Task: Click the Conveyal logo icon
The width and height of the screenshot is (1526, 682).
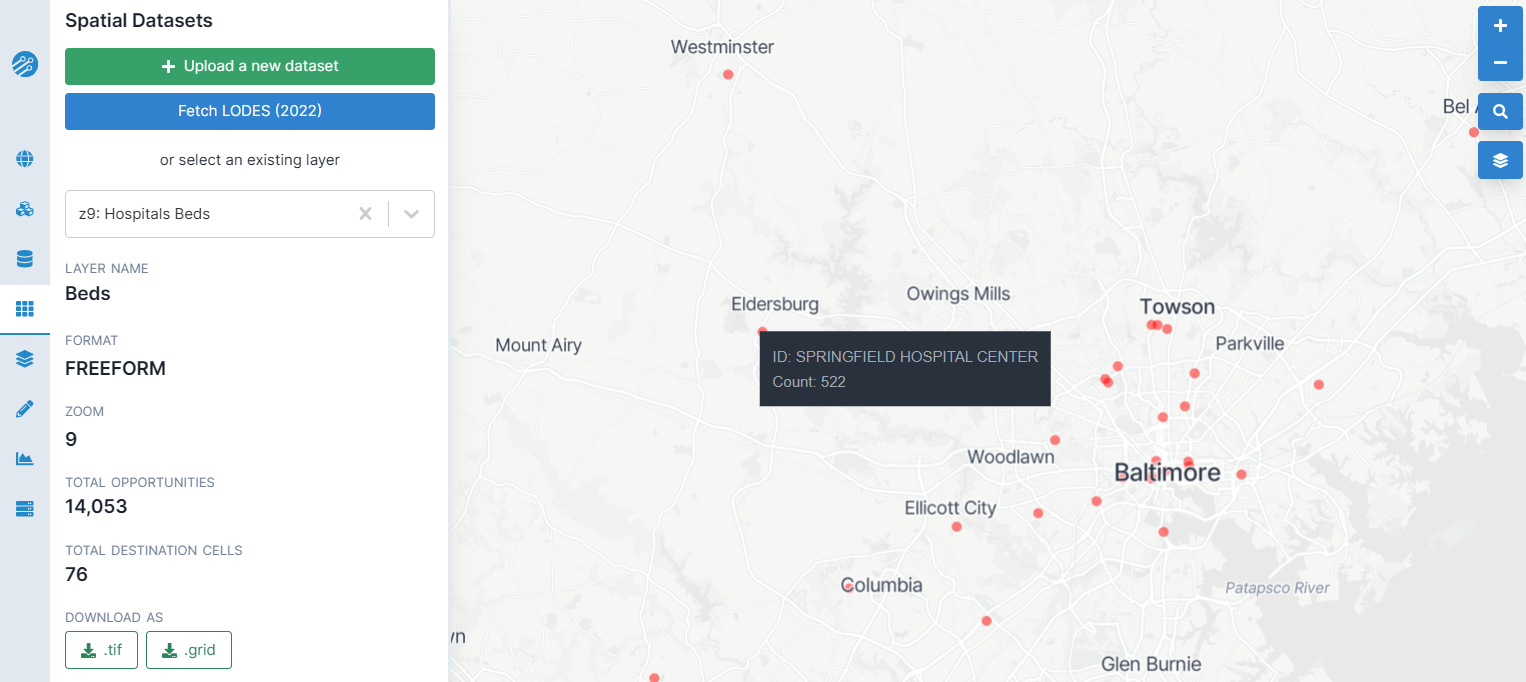Action: click(x=25, y=65)
